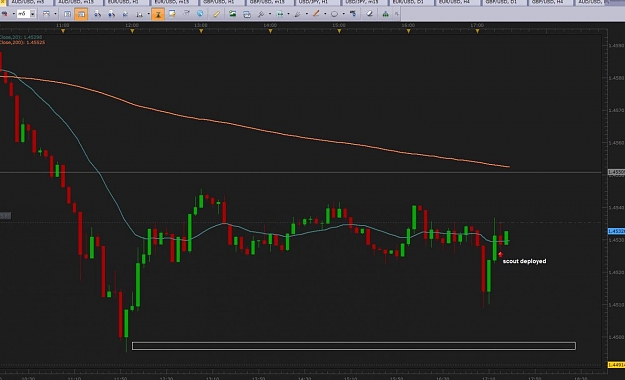The image size is (625, 380).
Task: Click the chart template icon after the period box
Action: [x=46, y=14]
